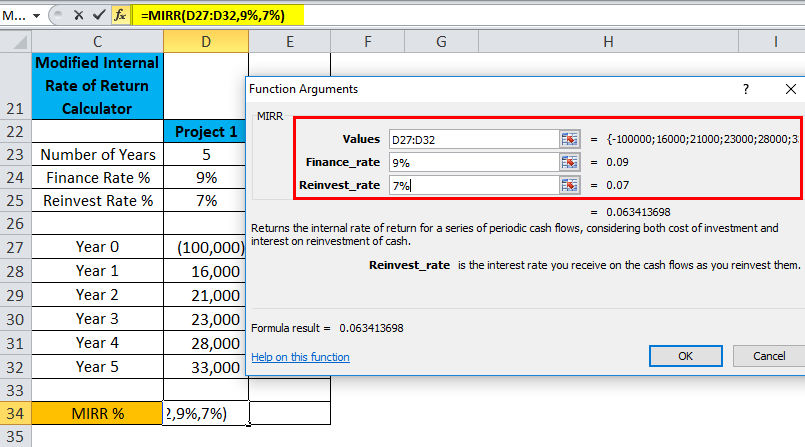Click the formula bar text =MIRR(D27:D32,9%,7%)
805x447 pixels.
(213, 15)
